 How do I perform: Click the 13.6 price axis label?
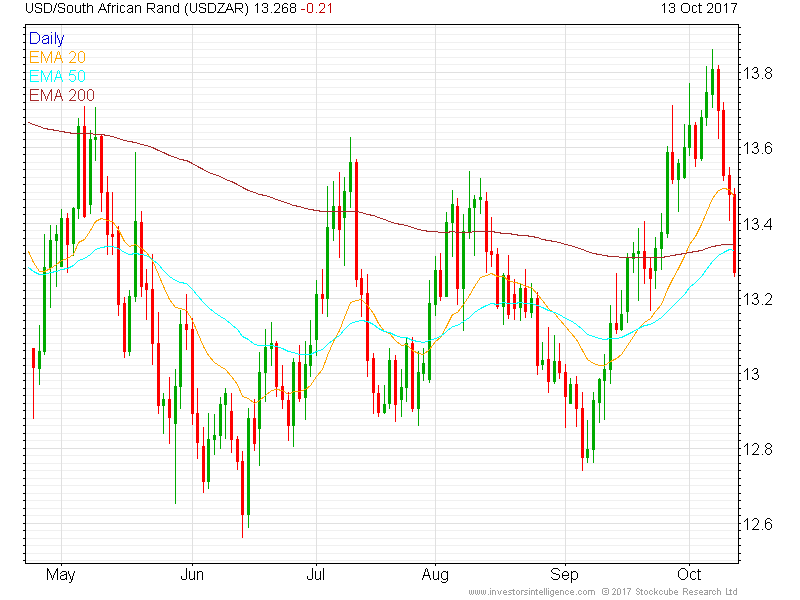pyautogui.click(x=758, y=148)
